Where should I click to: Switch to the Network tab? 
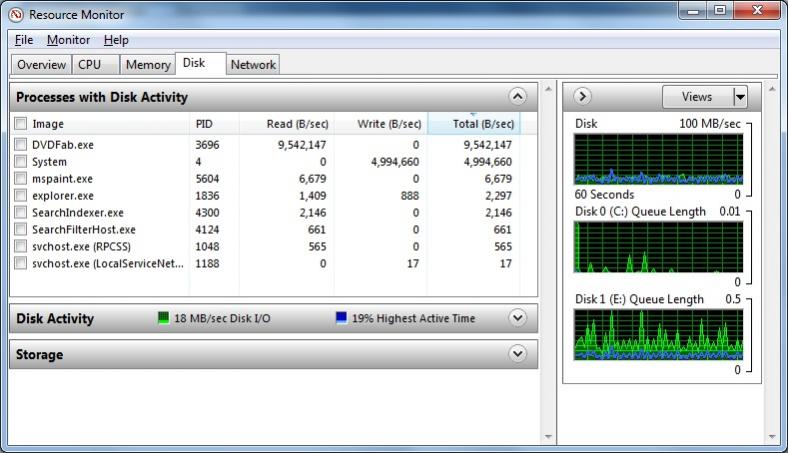253,65
